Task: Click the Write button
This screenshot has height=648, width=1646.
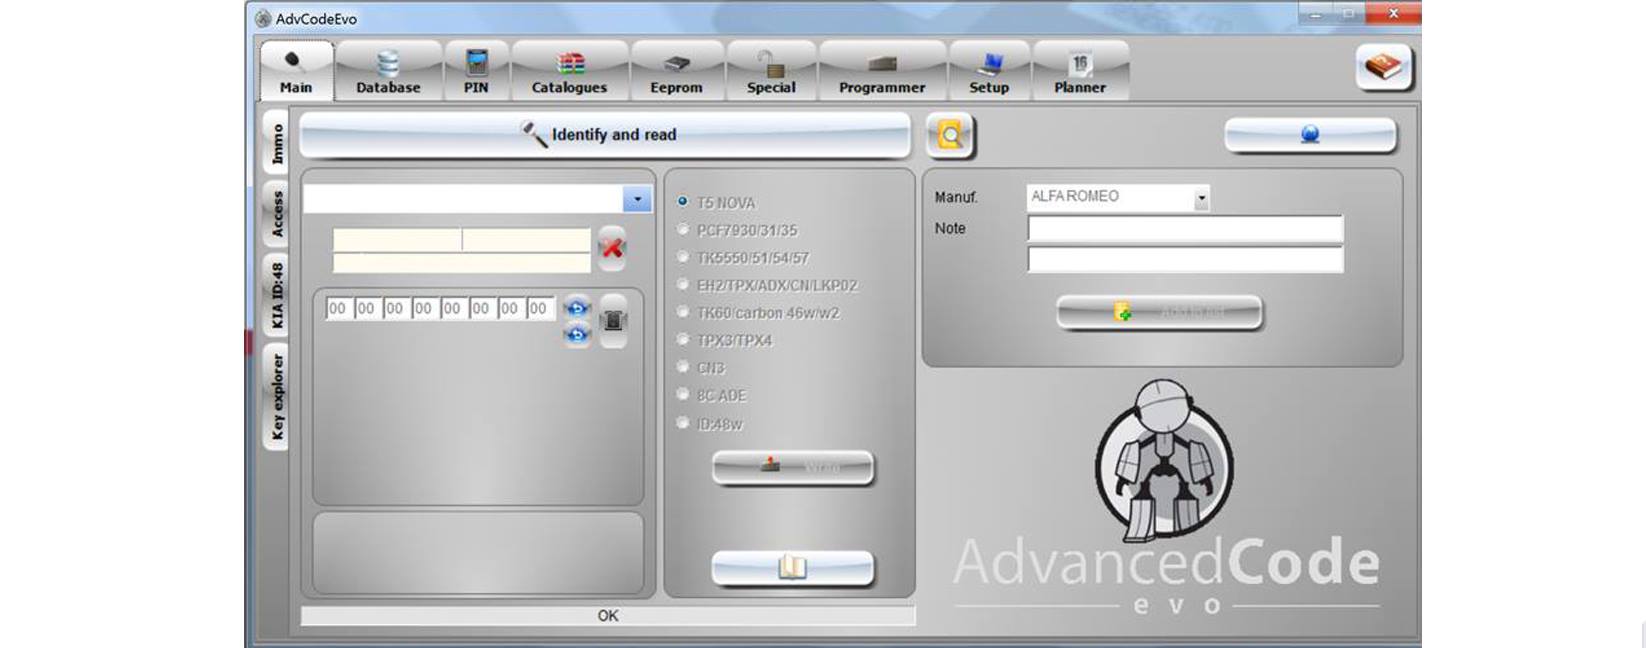Action: (x=793, y=467)
